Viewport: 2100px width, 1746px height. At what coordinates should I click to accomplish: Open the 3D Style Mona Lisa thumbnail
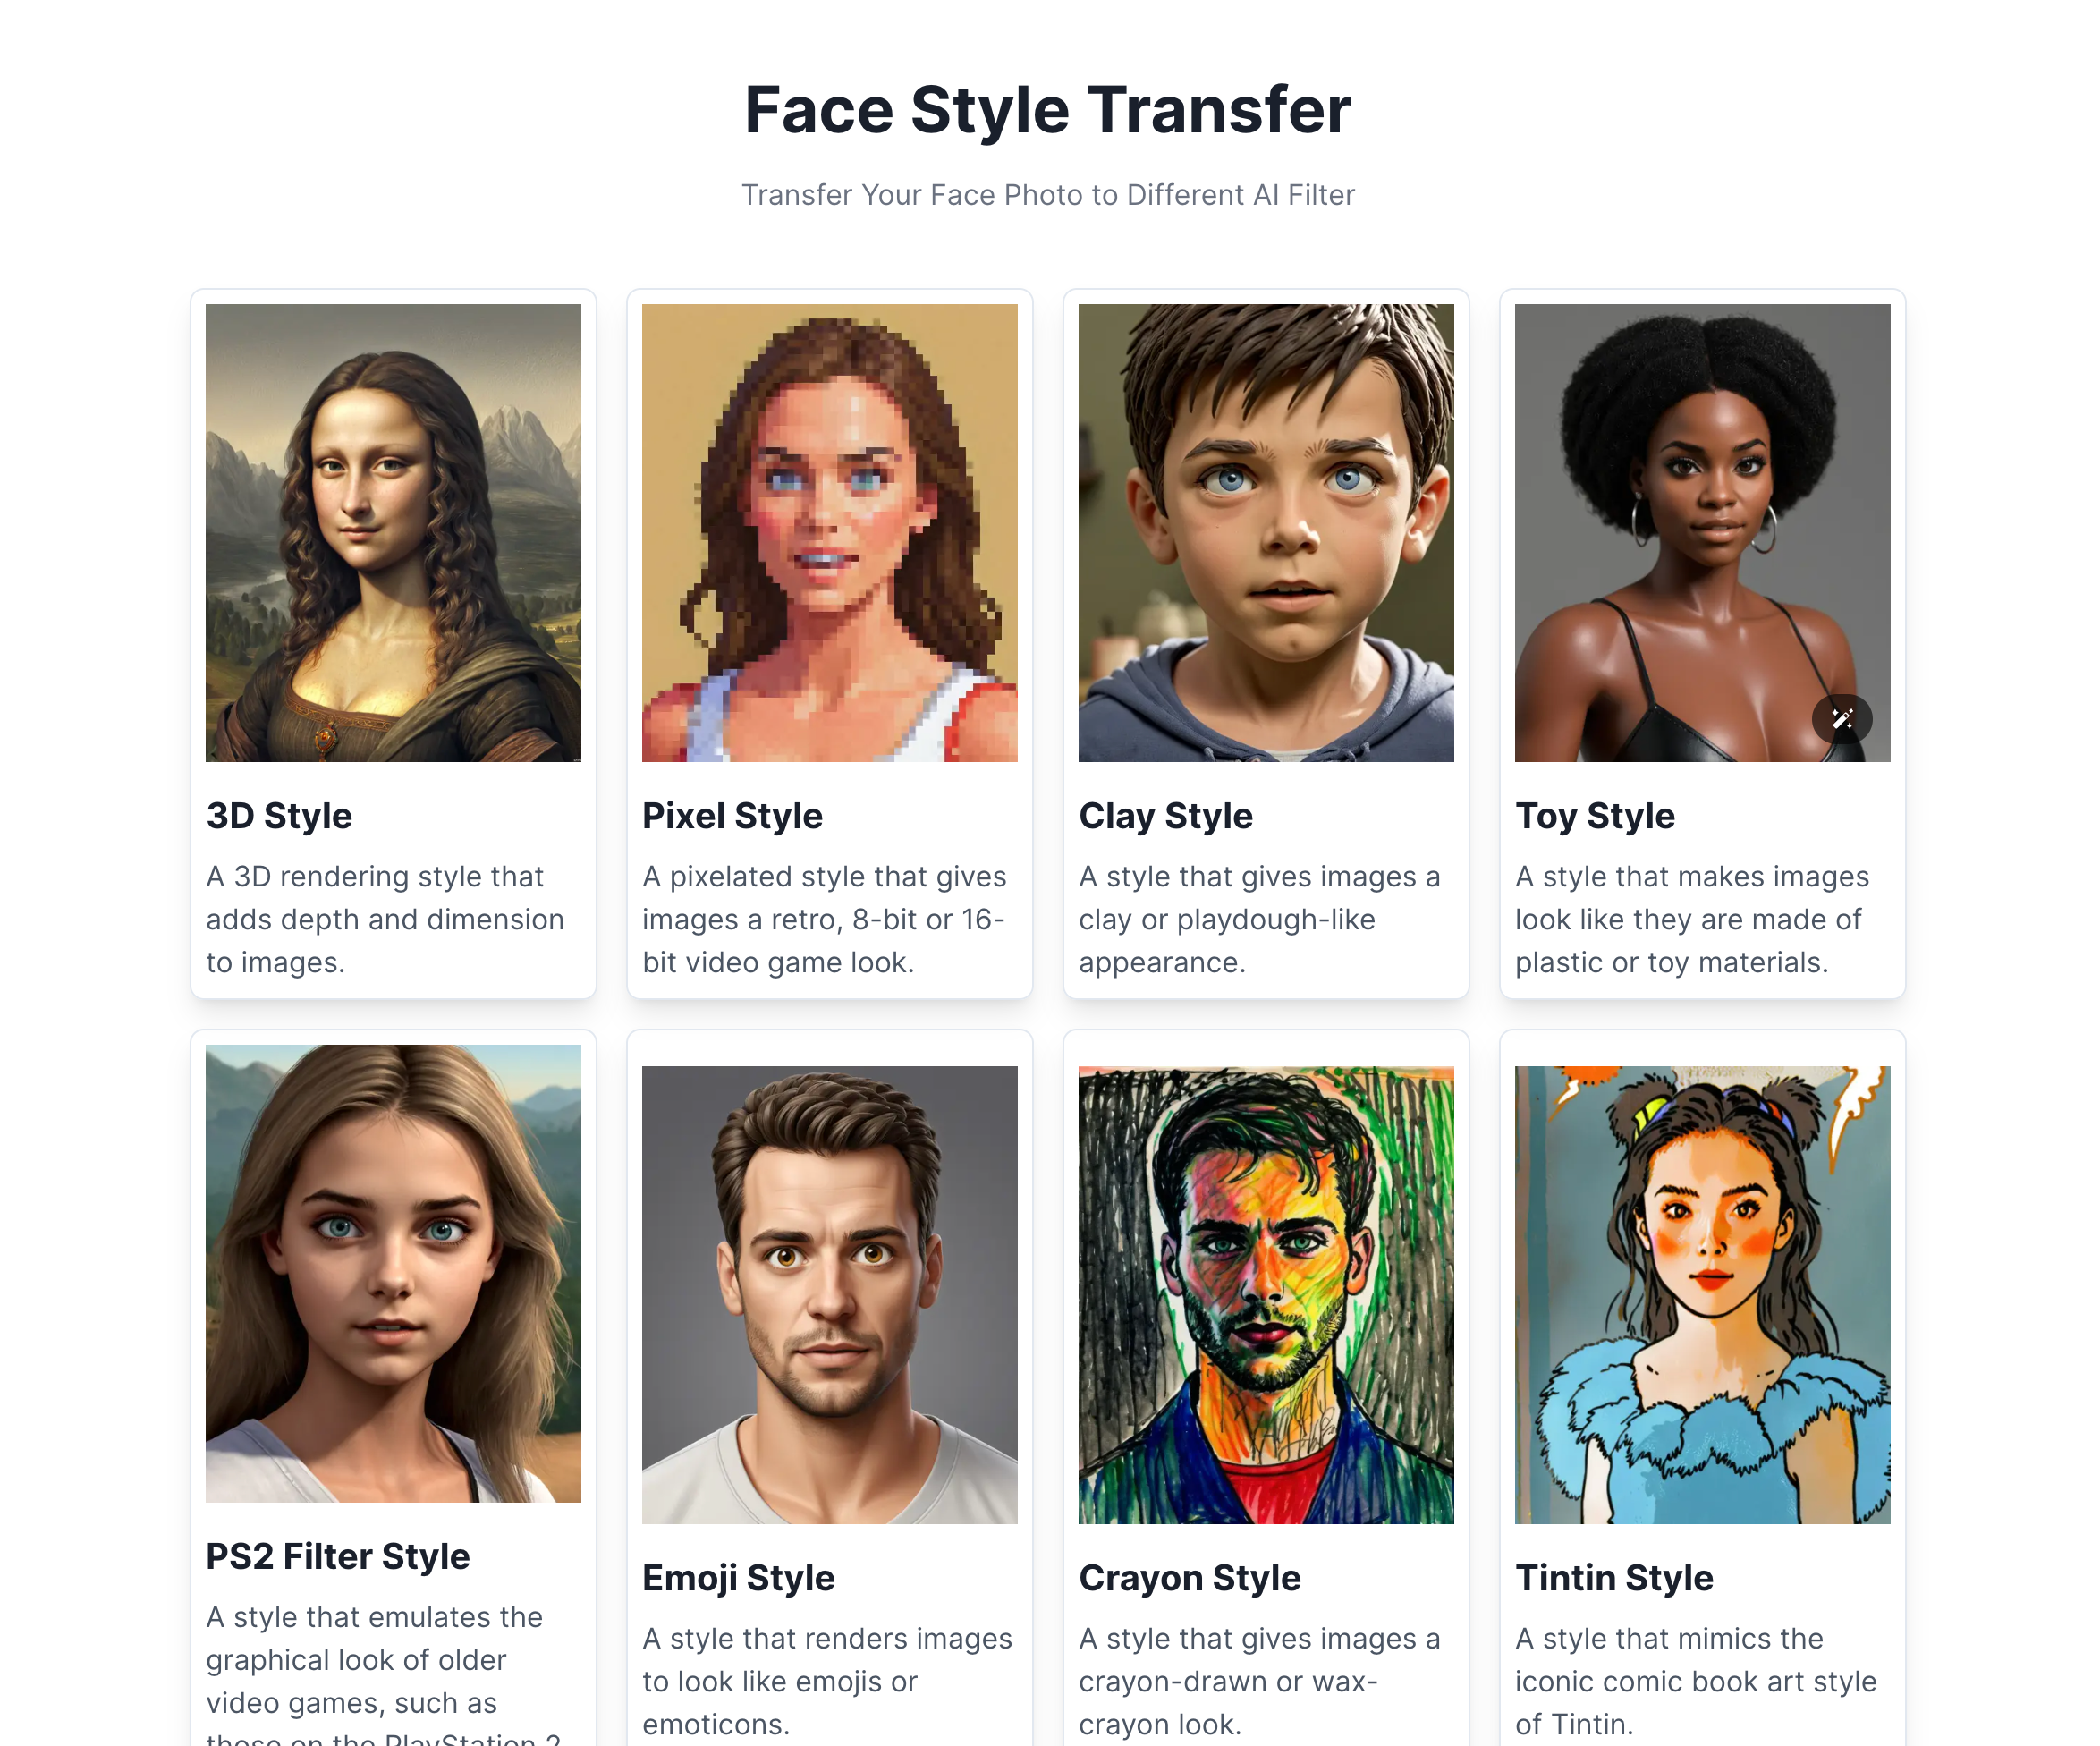[x=393, y=533]
